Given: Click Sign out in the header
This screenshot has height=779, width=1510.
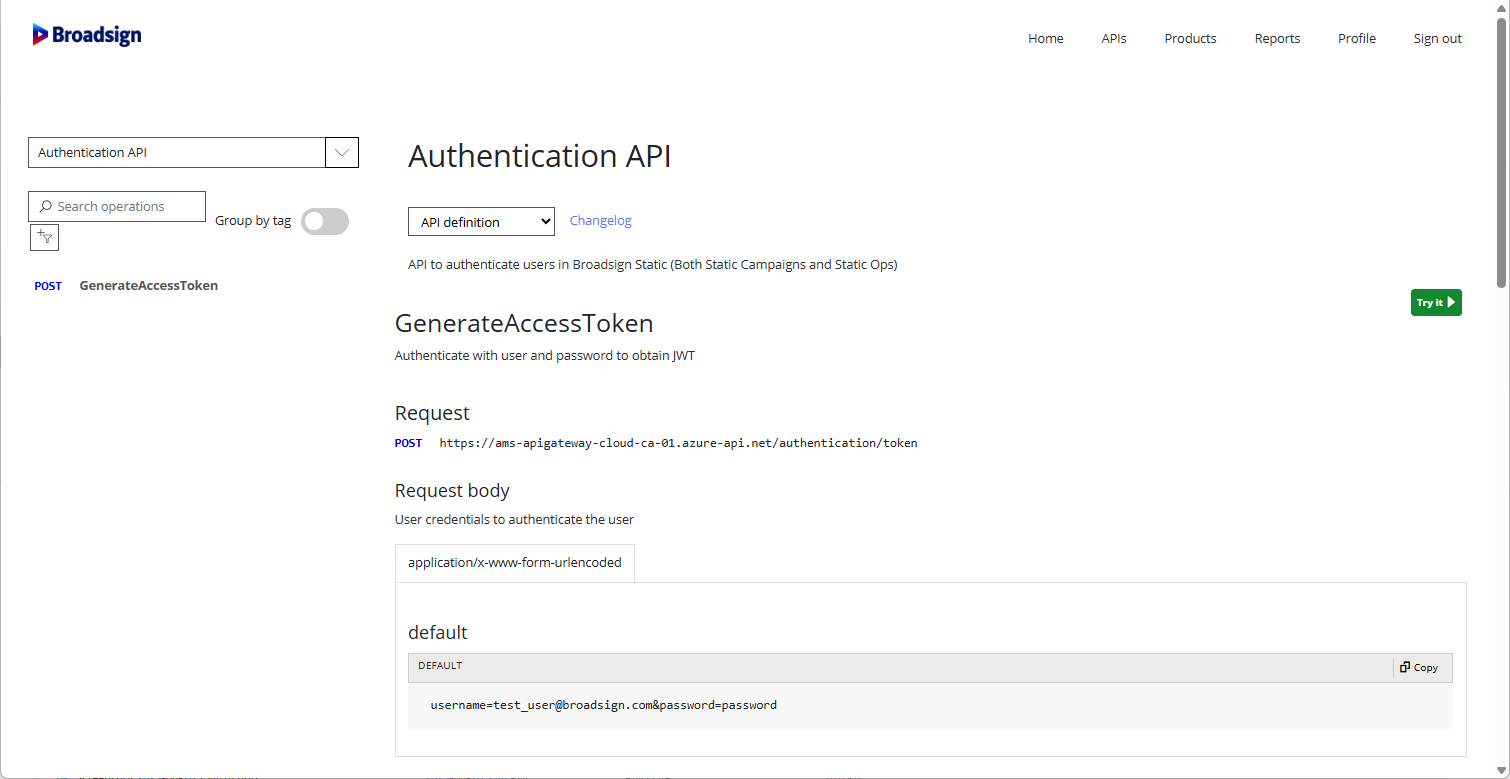Looking at the screenshot, I should point(1437,39).
